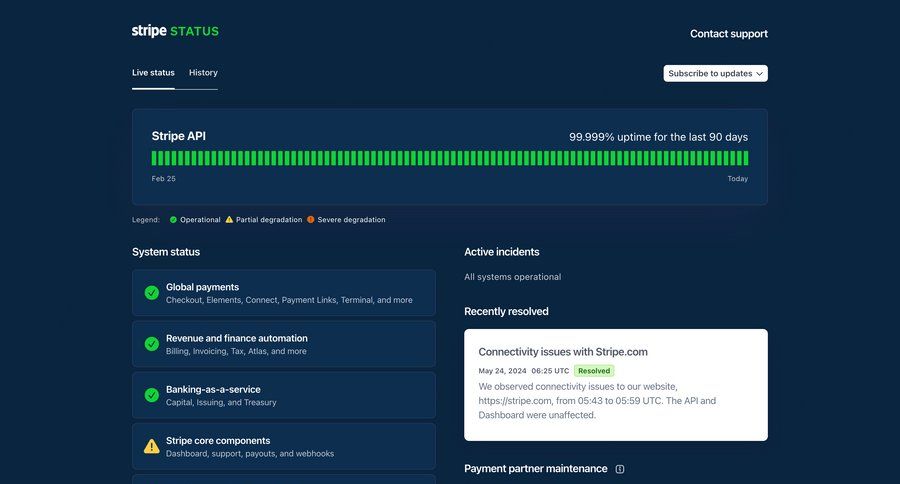Click the yellow warning icon for Stripe core components
The image size is (900, 484).
coord(152,446)
